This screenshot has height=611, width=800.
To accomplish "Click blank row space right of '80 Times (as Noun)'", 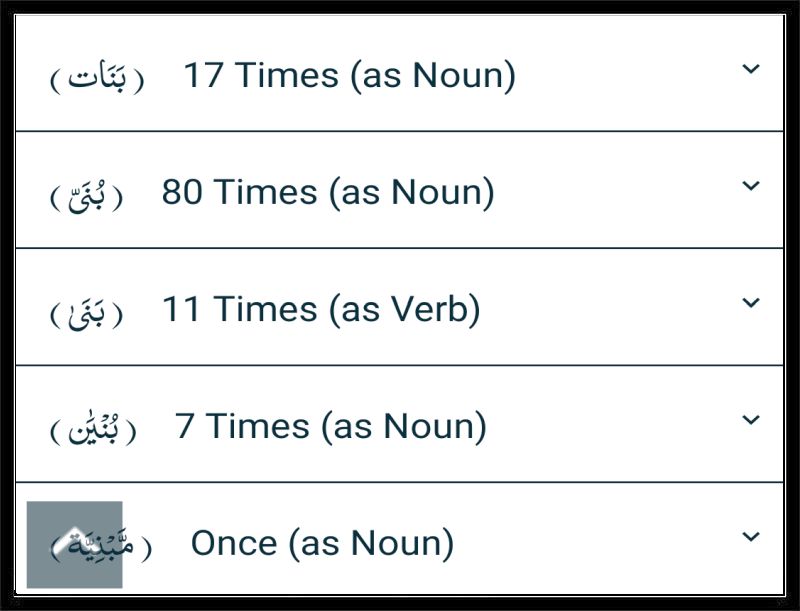I will click(617, 190).
